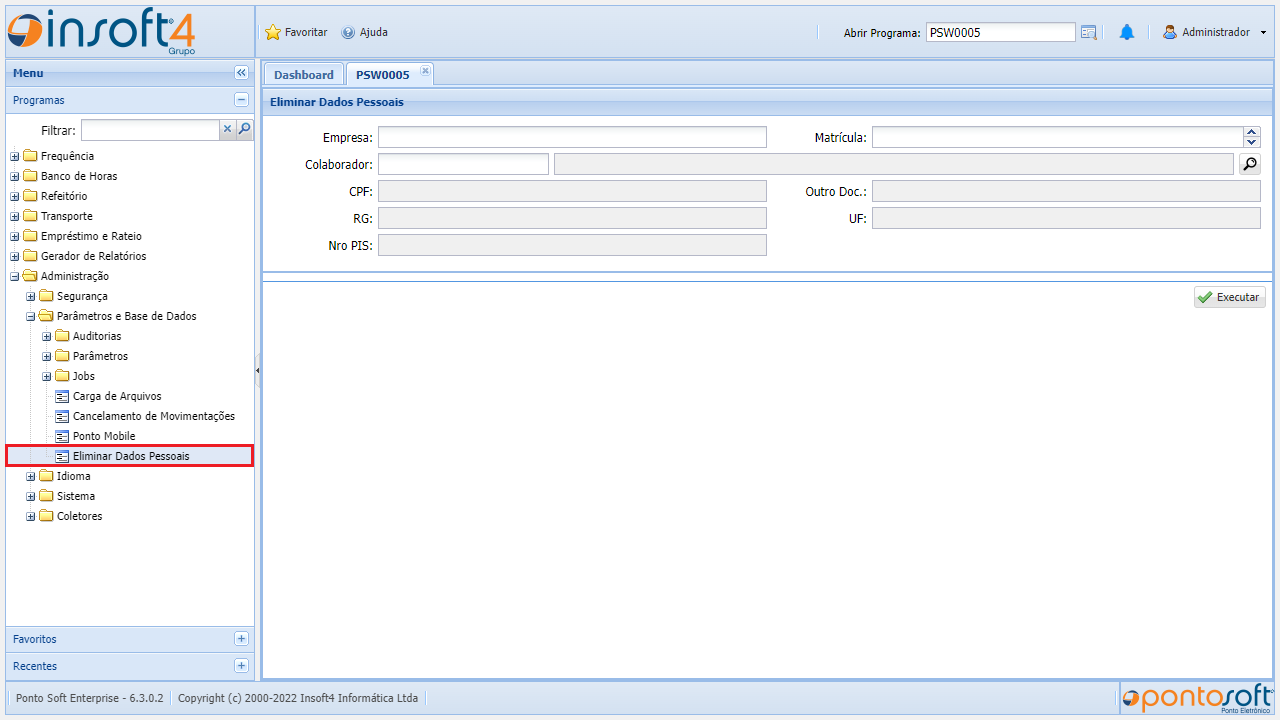Expand the Frequência folder
Screen dimensions: 1280x720
tap(15, 156)
